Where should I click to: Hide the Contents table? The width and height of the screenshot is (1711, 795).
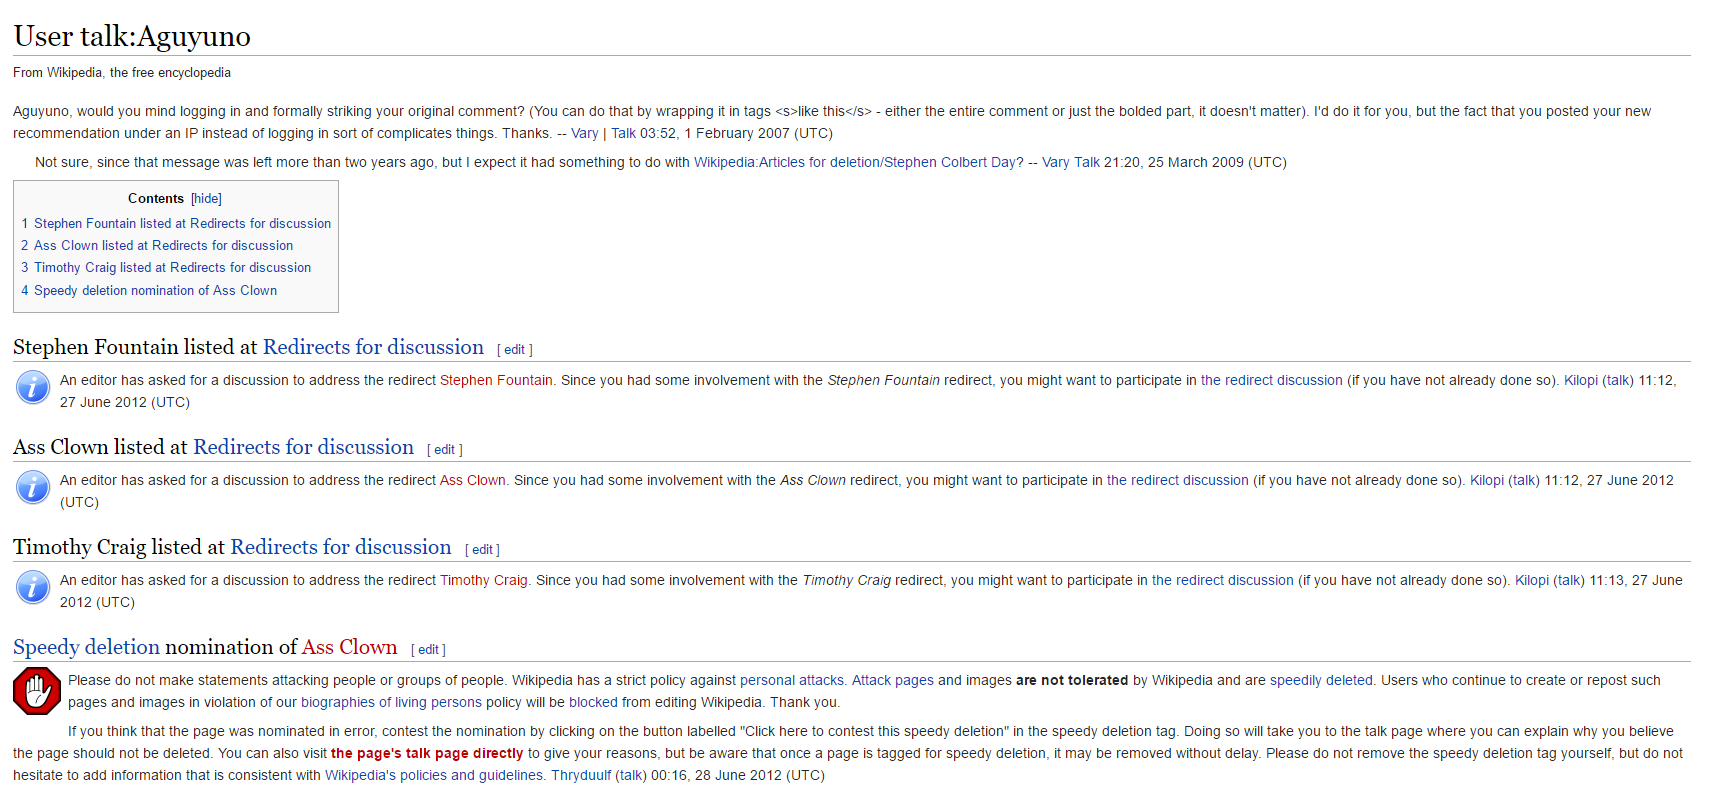206,199
